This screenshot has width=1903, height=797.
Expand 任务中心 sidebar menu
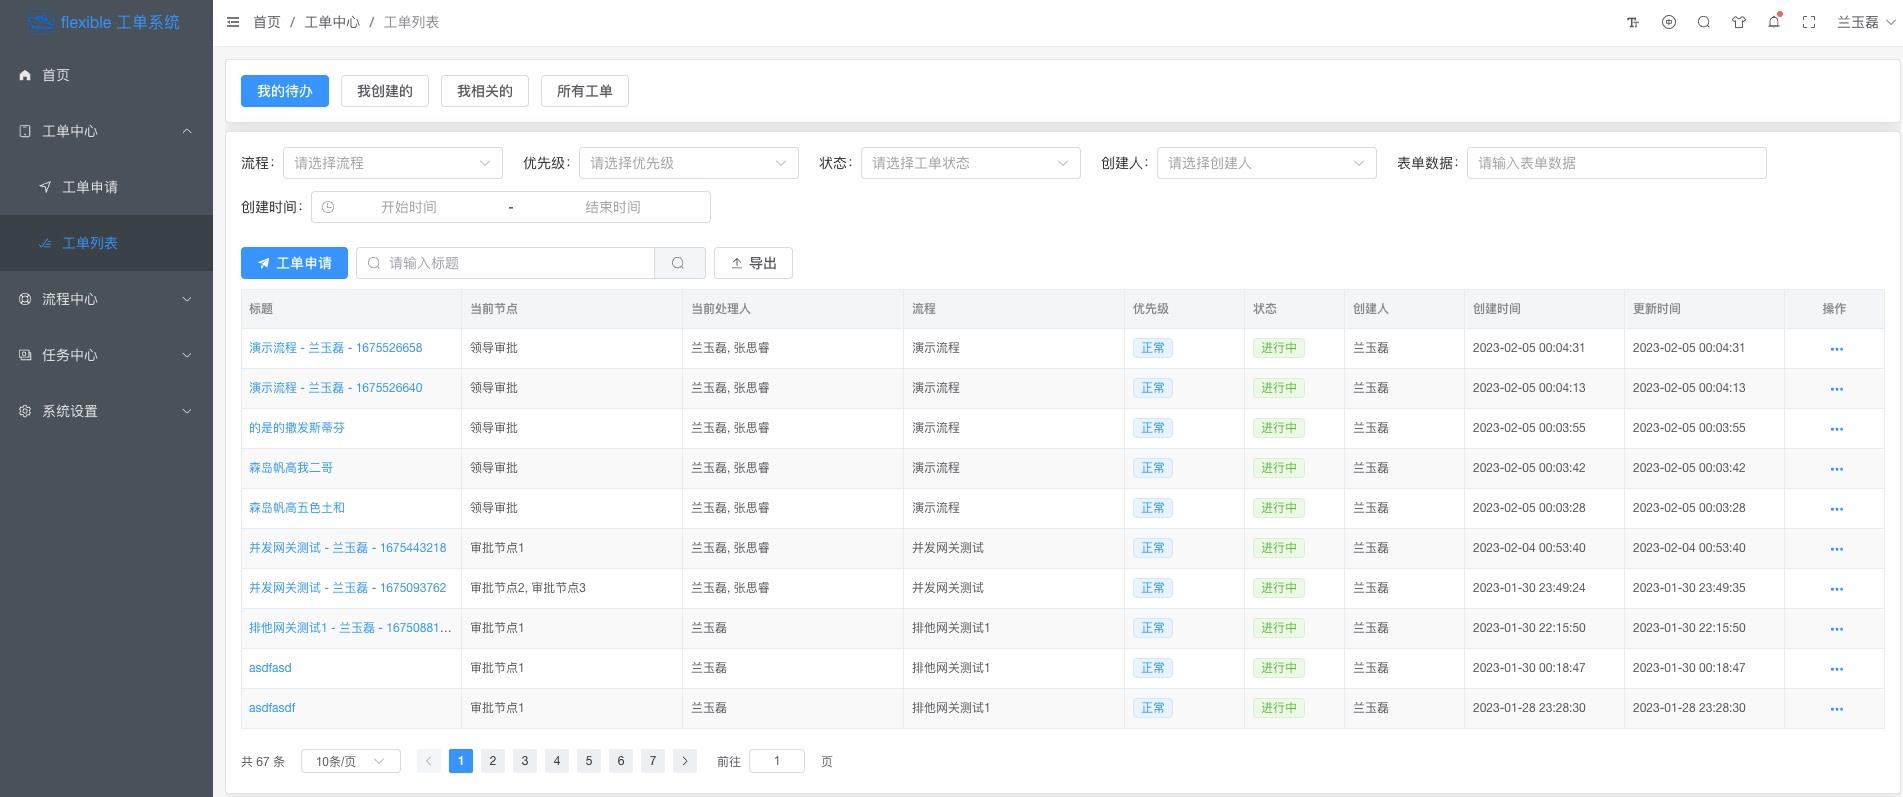point(106,355)
